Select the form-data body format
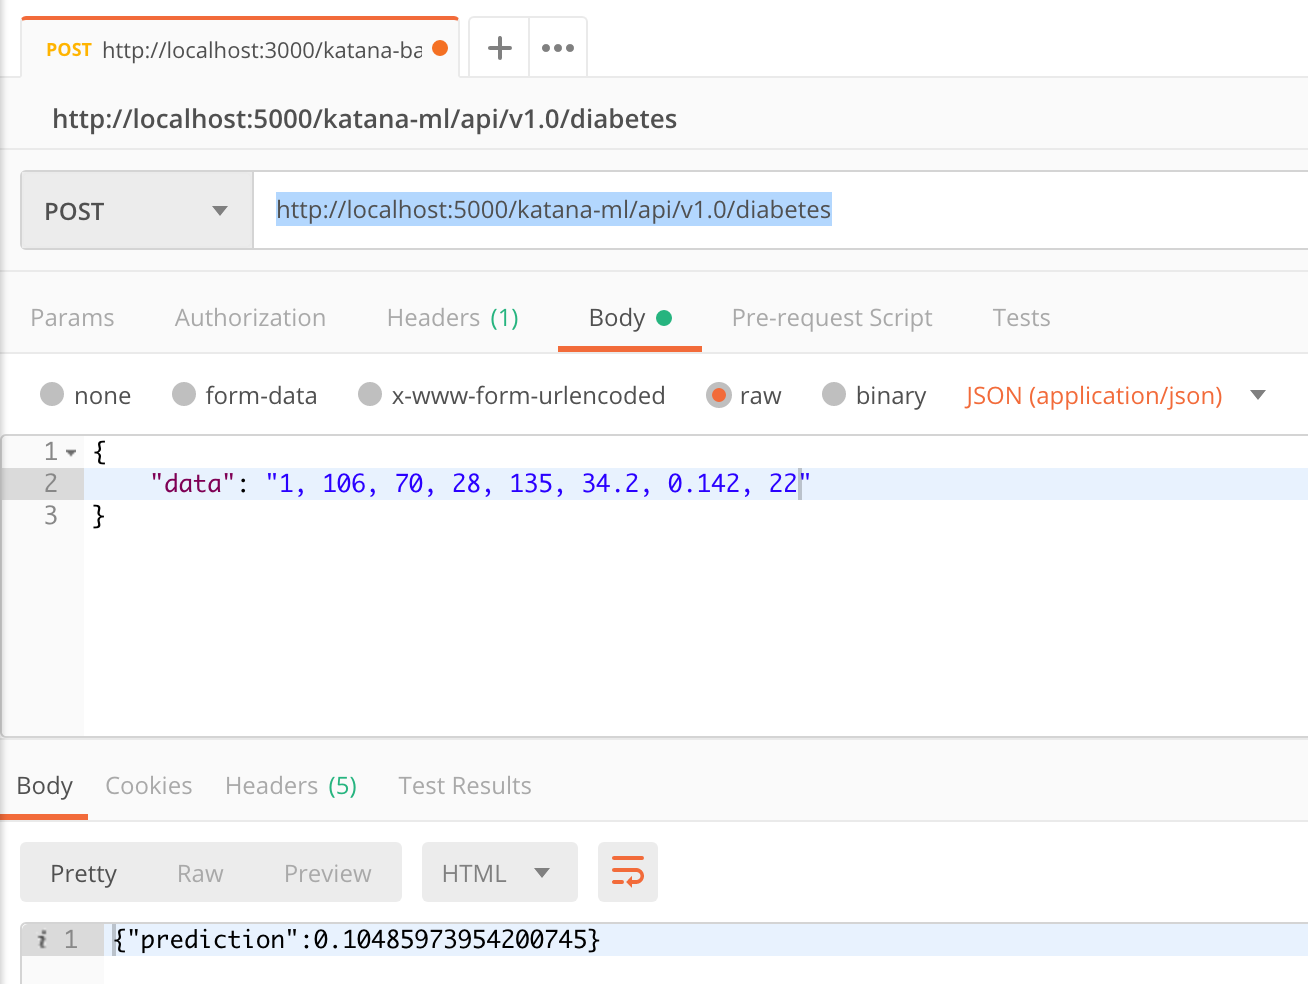1308x984 pixels. click(x=184, y=395)
